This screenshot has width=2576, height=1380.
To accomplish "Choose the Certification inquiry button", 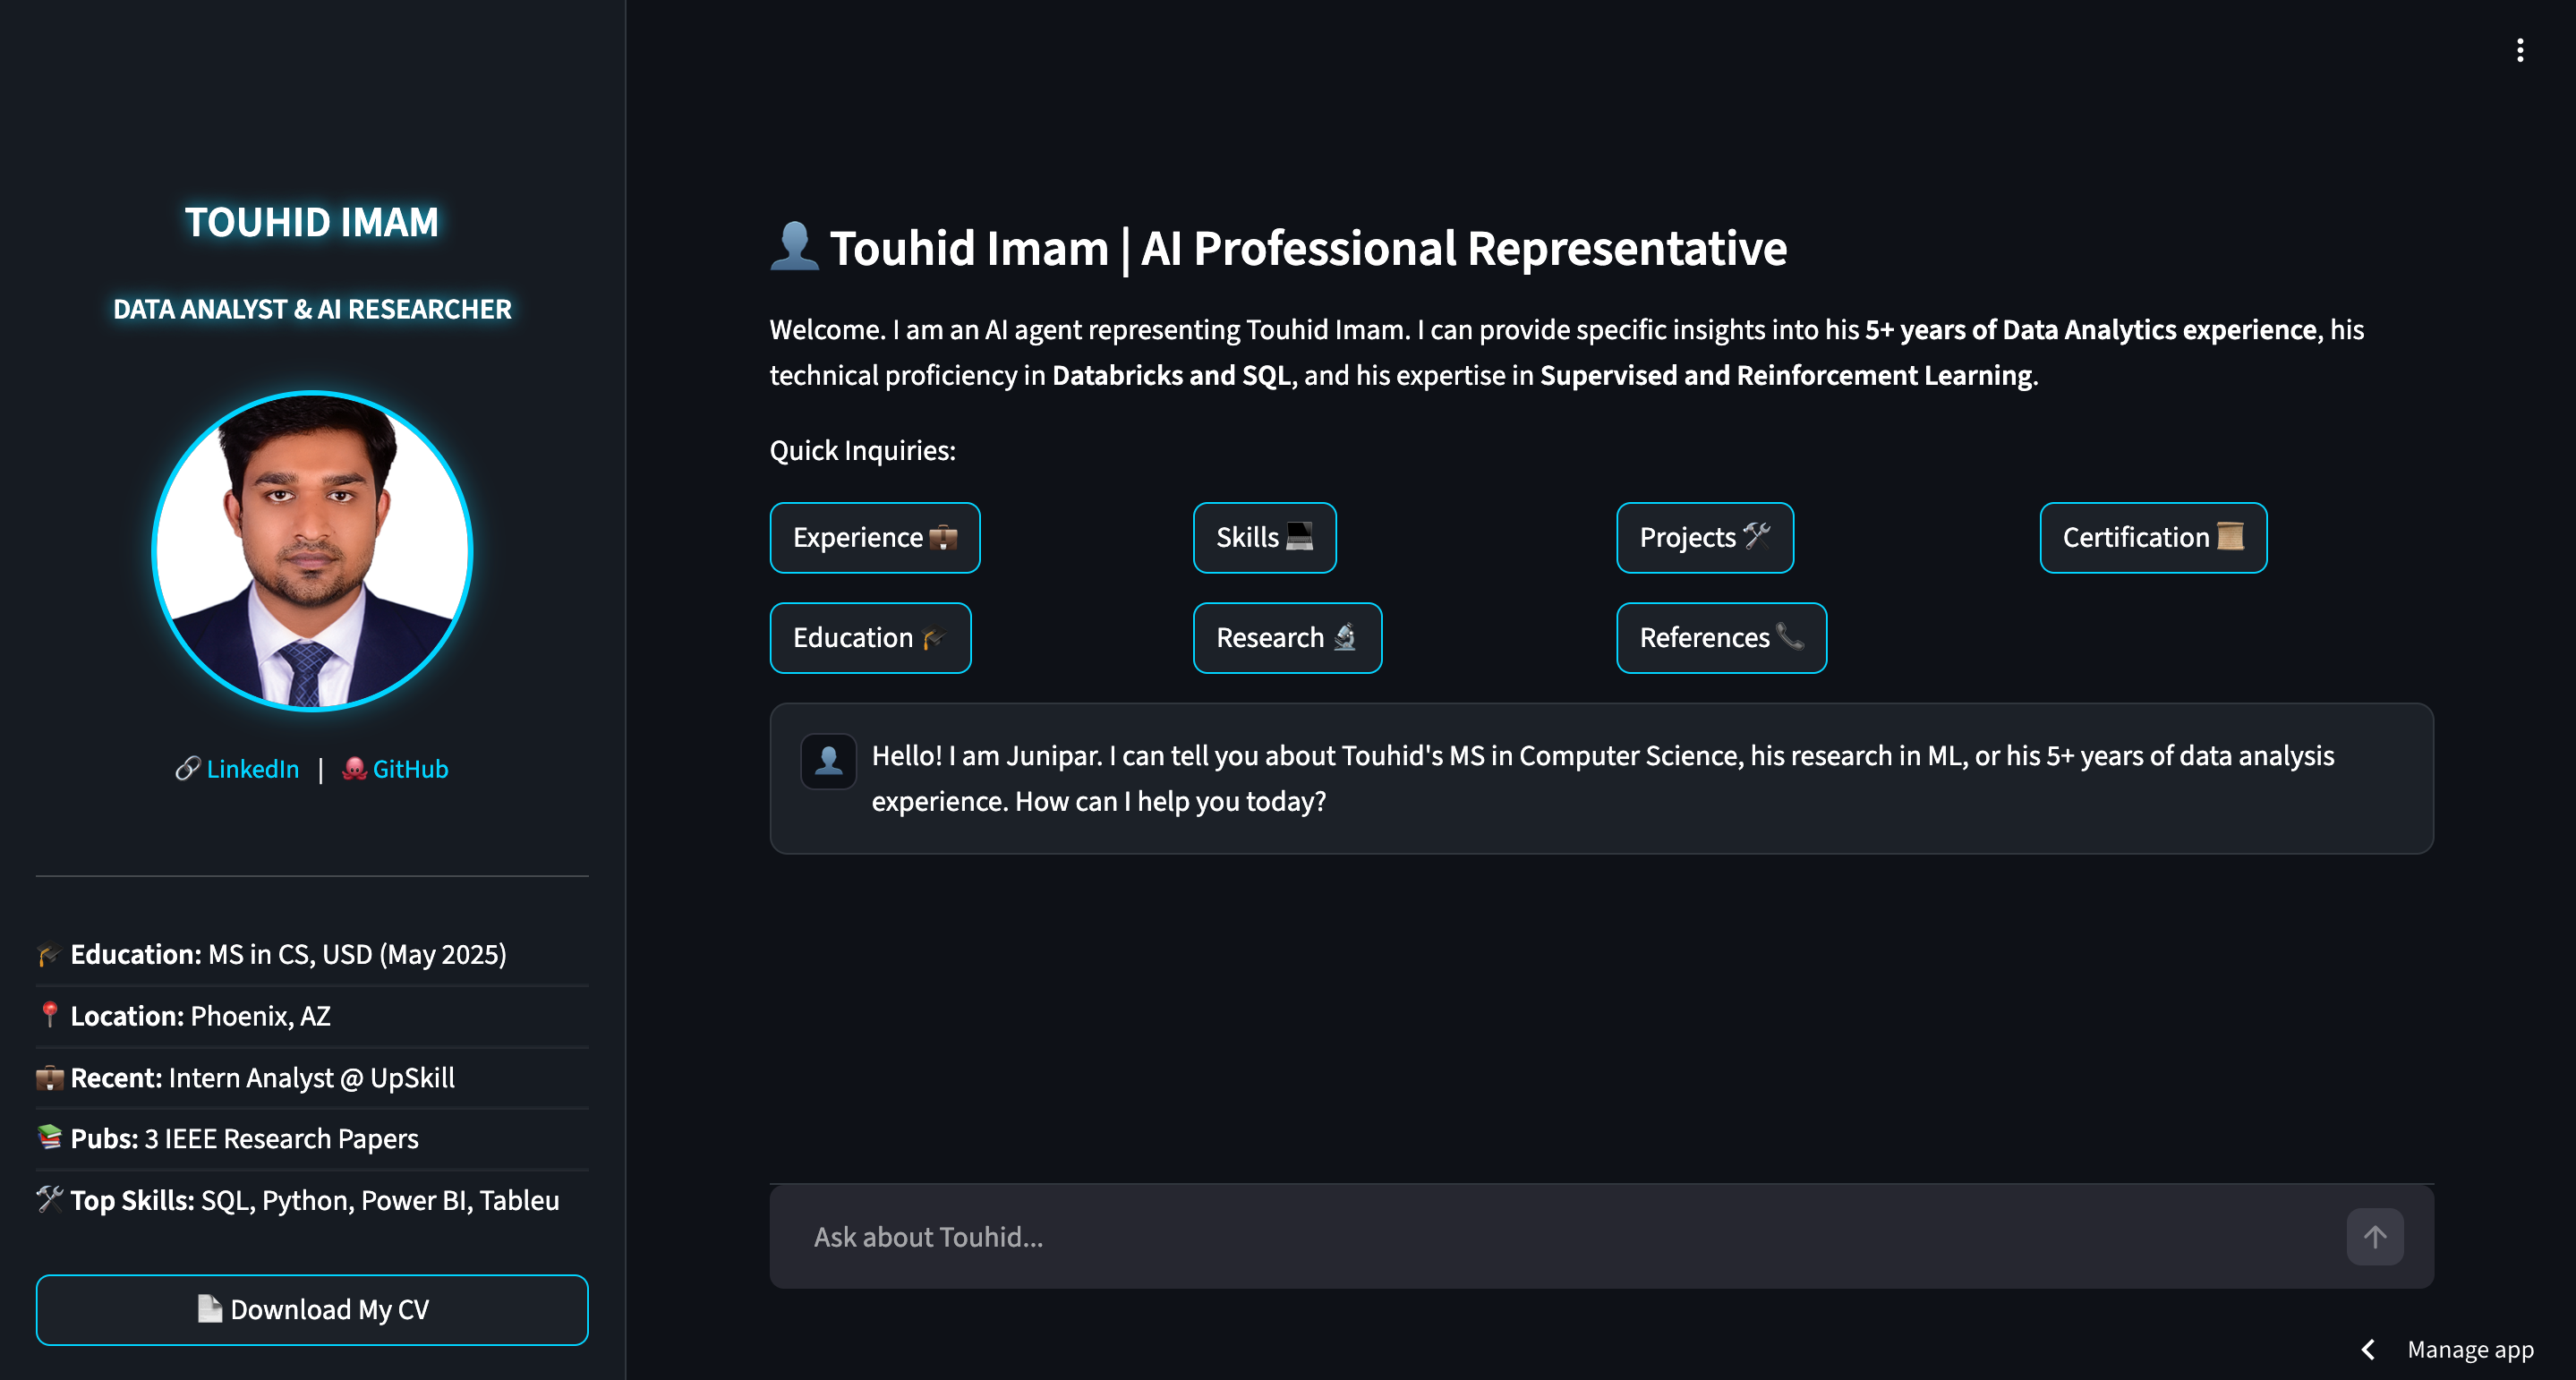I will pyautogui.click(x=2152, y=537).
